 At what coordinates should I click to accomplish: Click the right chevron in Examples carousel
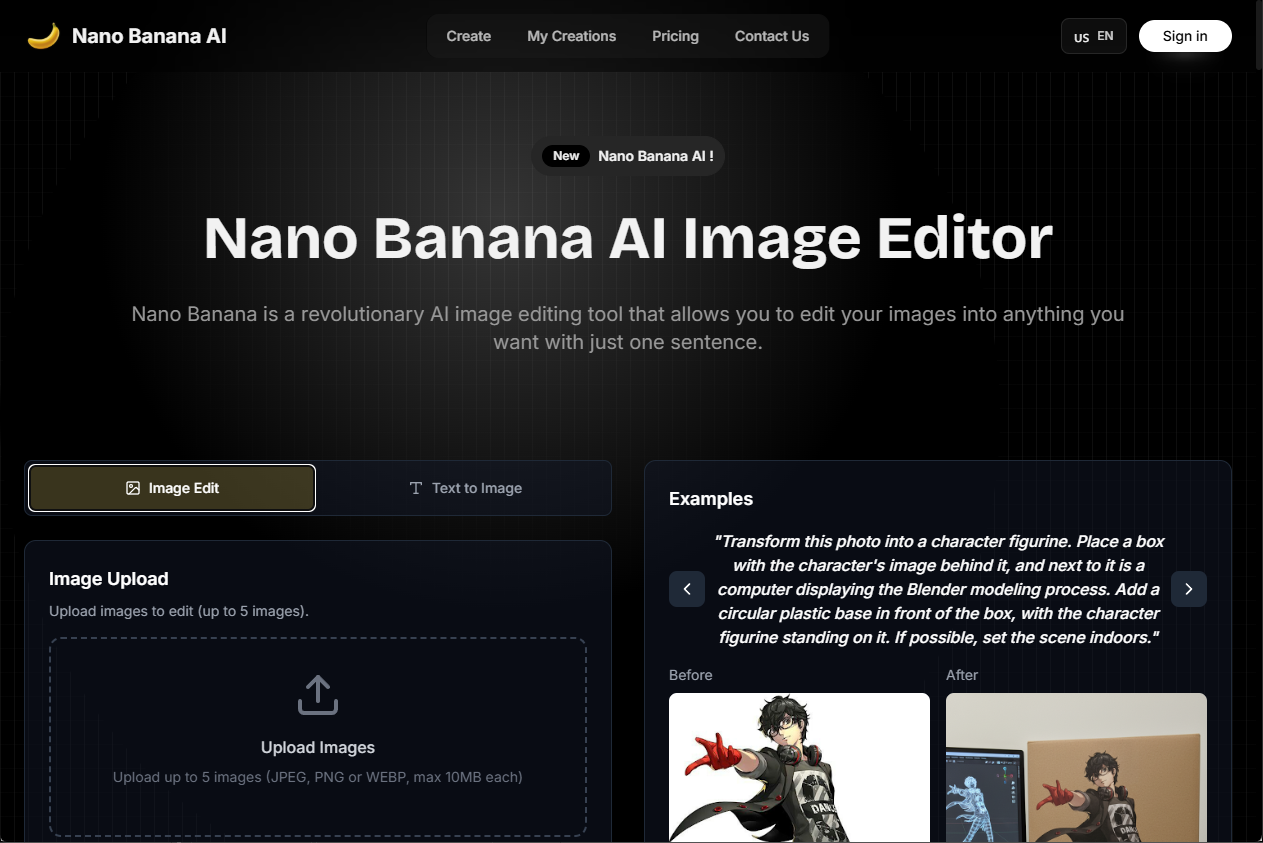(1189, 589)
